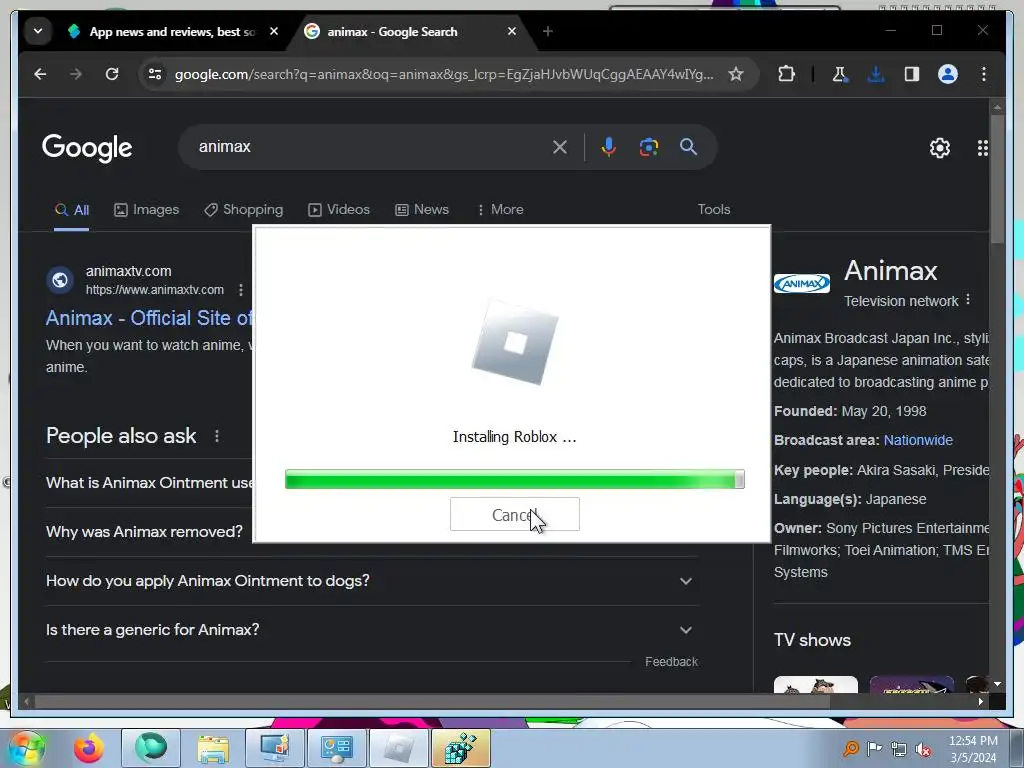
Task: Click in the Google search input field
Action: tap(372, 147)
